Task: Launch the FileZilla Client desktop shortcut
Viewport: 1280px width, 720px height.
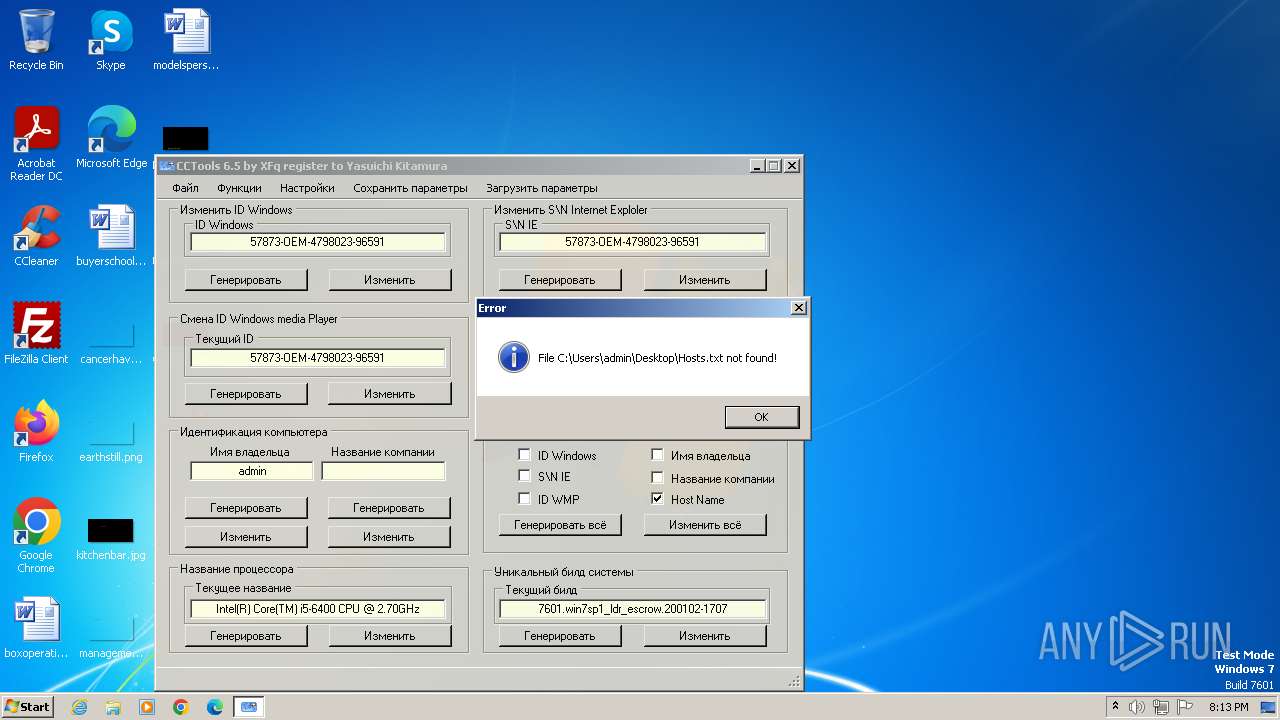Action: (x=36, y=334)
